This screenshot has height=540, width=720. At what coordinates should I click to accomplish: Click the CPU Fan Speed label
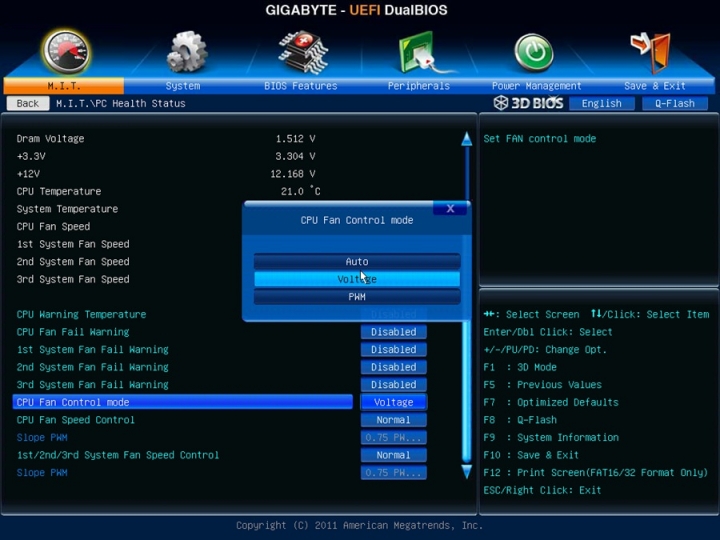[53, 226]
